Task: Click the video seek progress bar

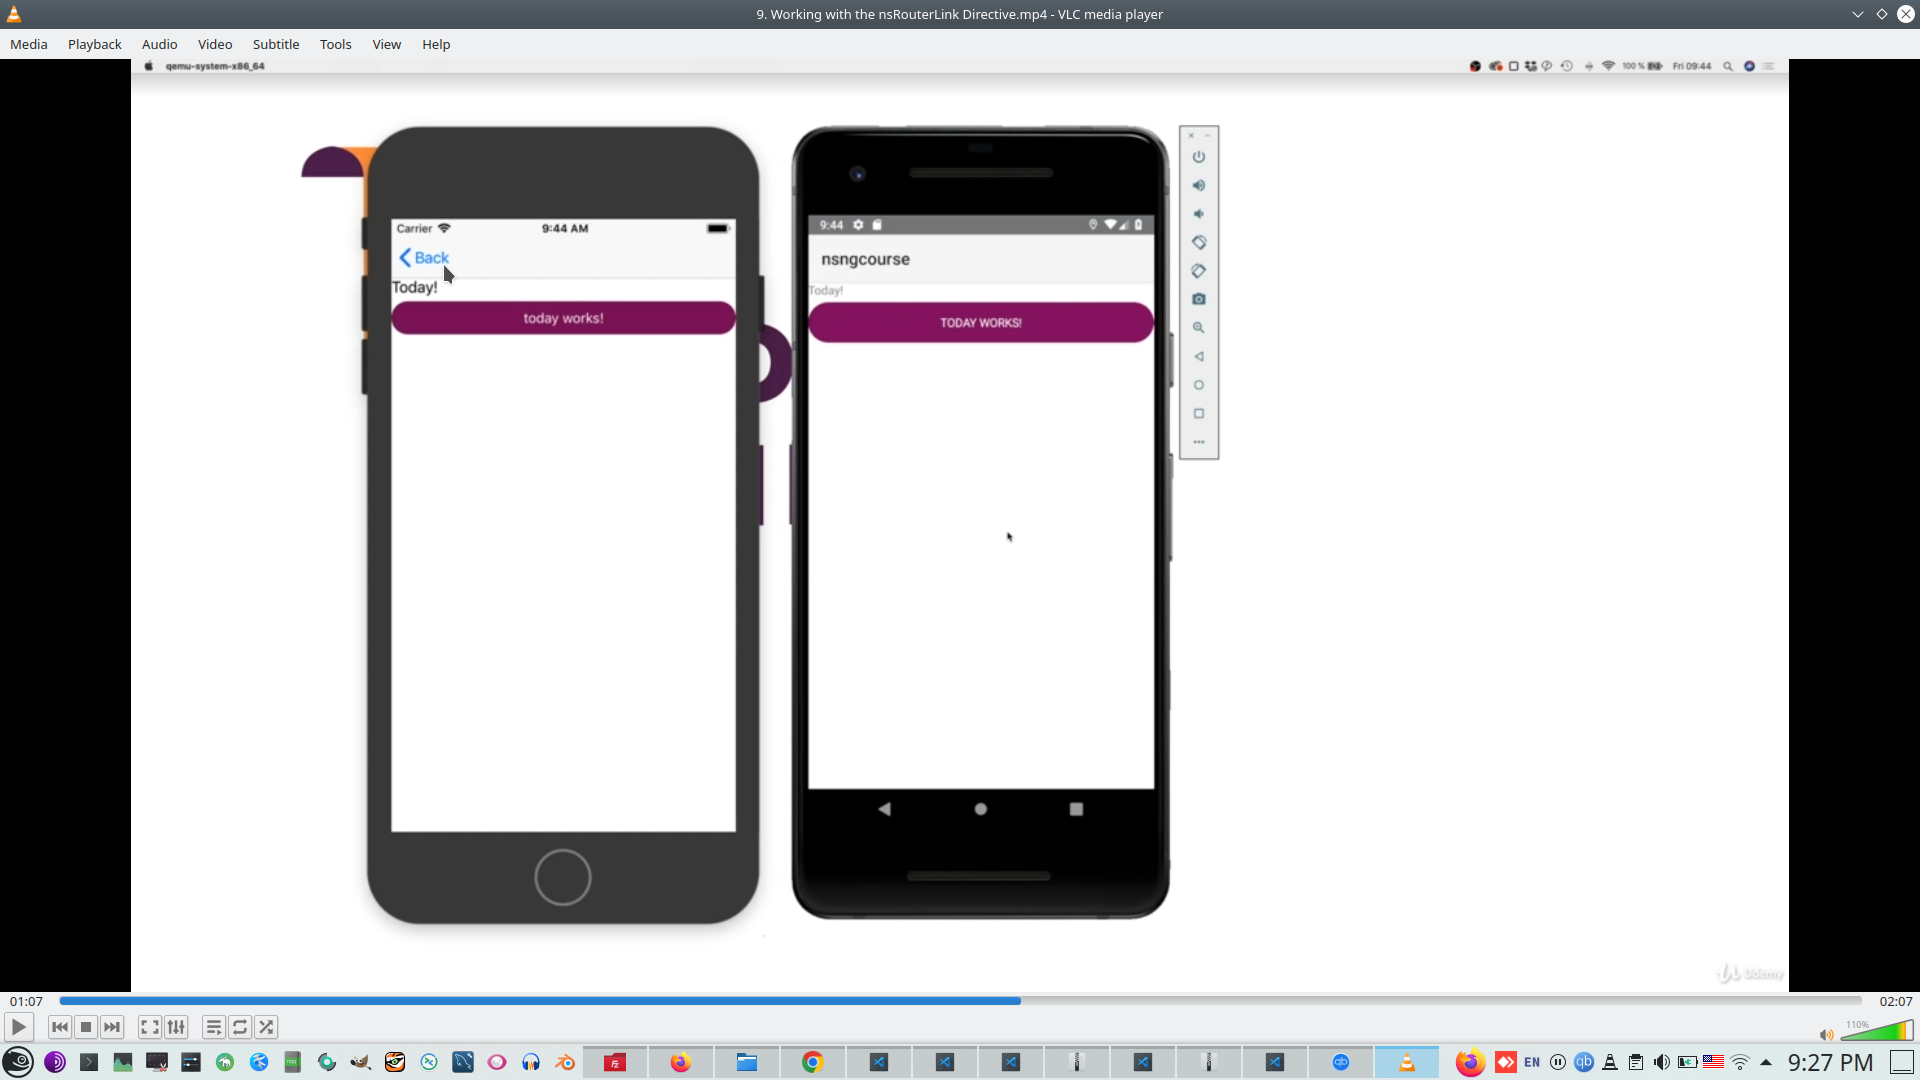Action: 960,1001
